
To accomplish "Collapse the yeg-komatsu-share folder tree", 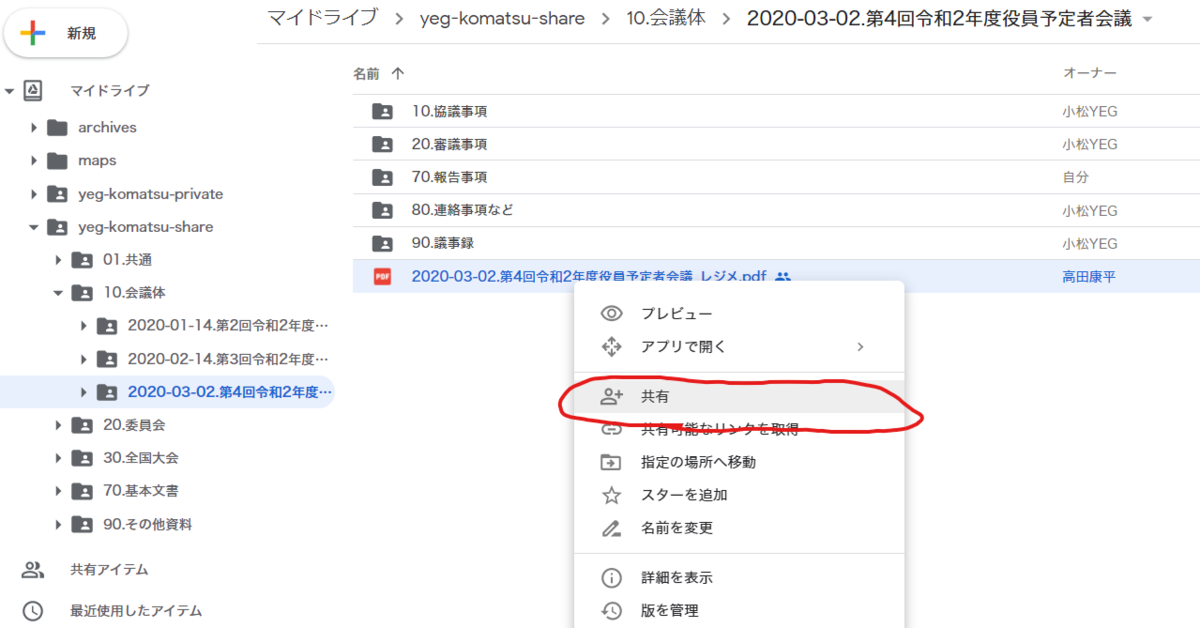I will (34, 227).
